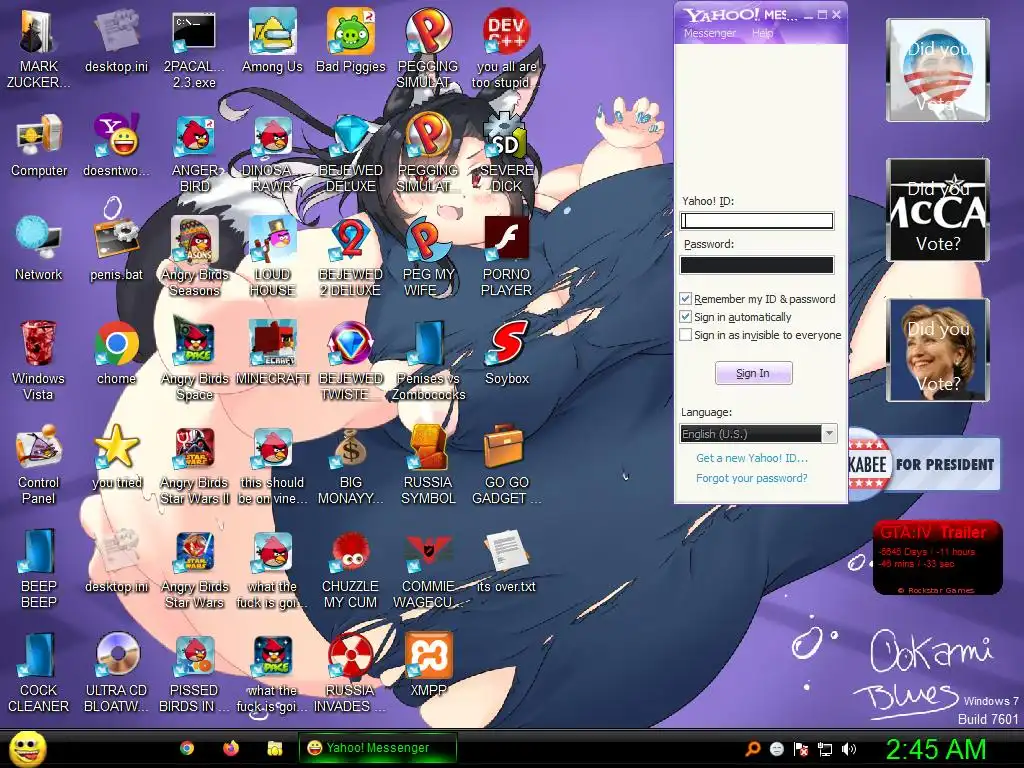This screenshot has height=768, width=1024.
Task: Click the 2:45 AM taskbar clock
Action: click(x=935, y=748)
